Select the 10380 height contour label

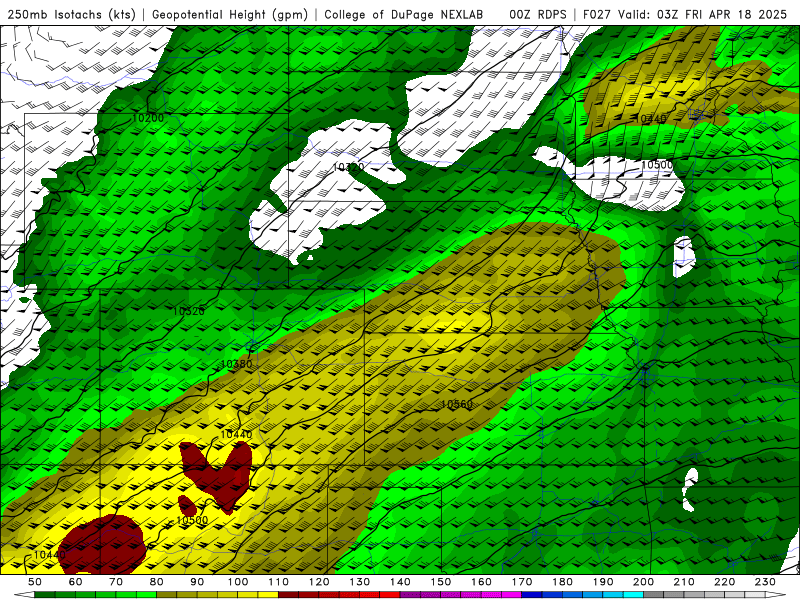click(236, 364)
